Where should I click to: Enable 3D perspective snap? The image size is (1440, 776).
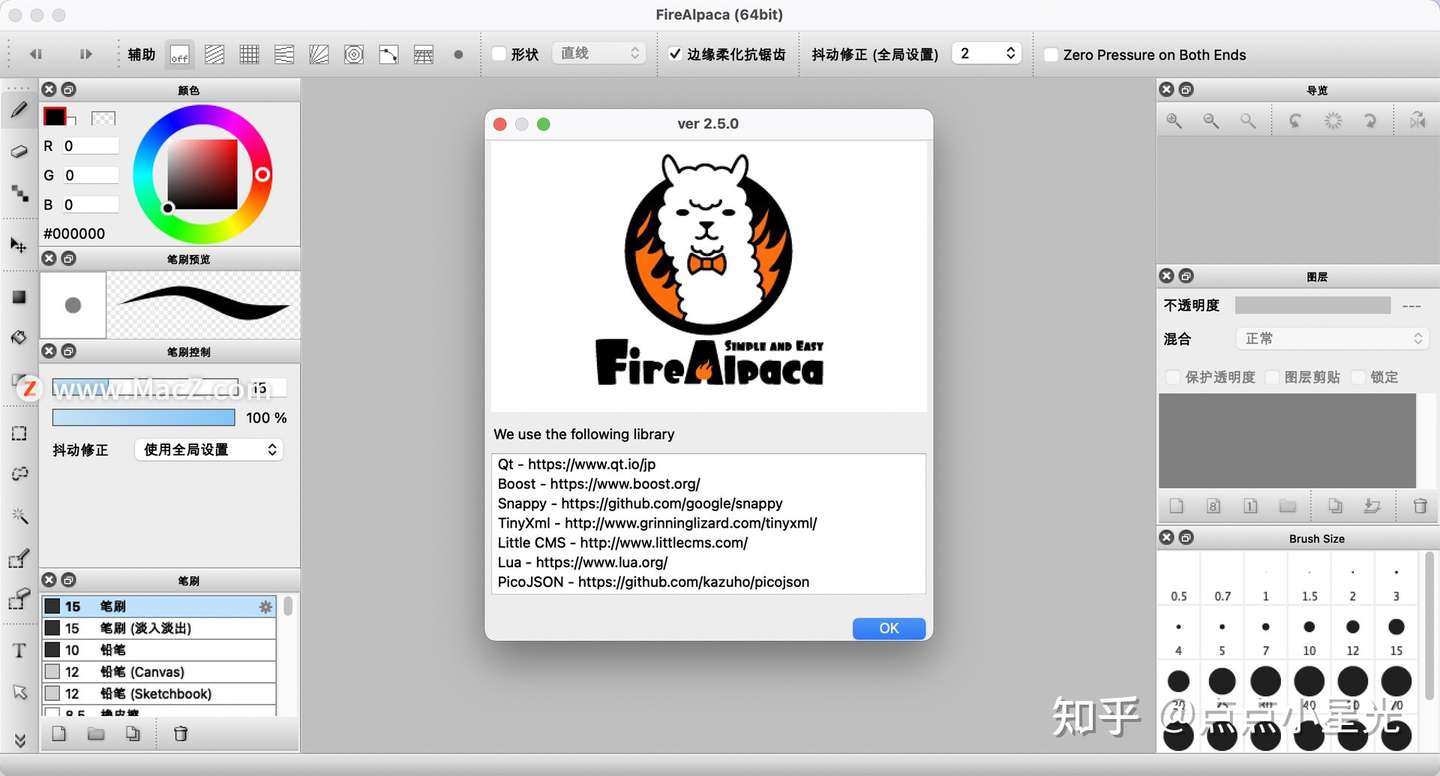pyautogui.click(x=424, y=54)
